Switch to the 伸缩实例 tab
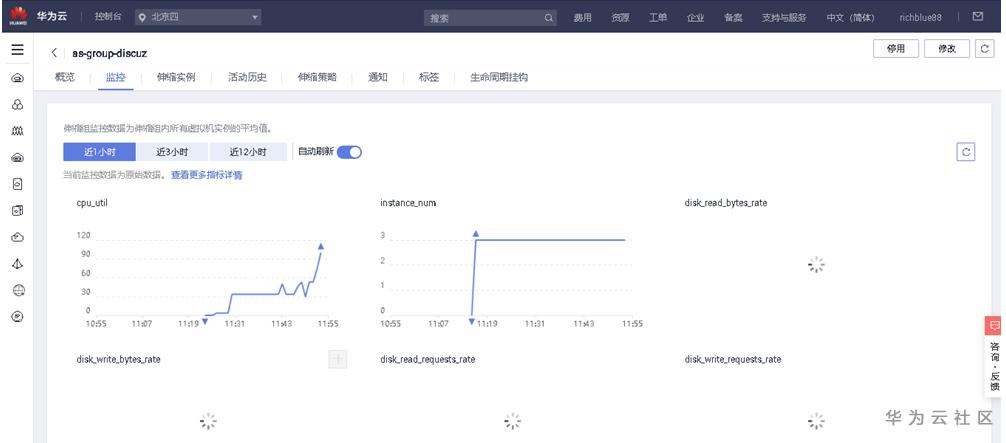 pos(176,77)
